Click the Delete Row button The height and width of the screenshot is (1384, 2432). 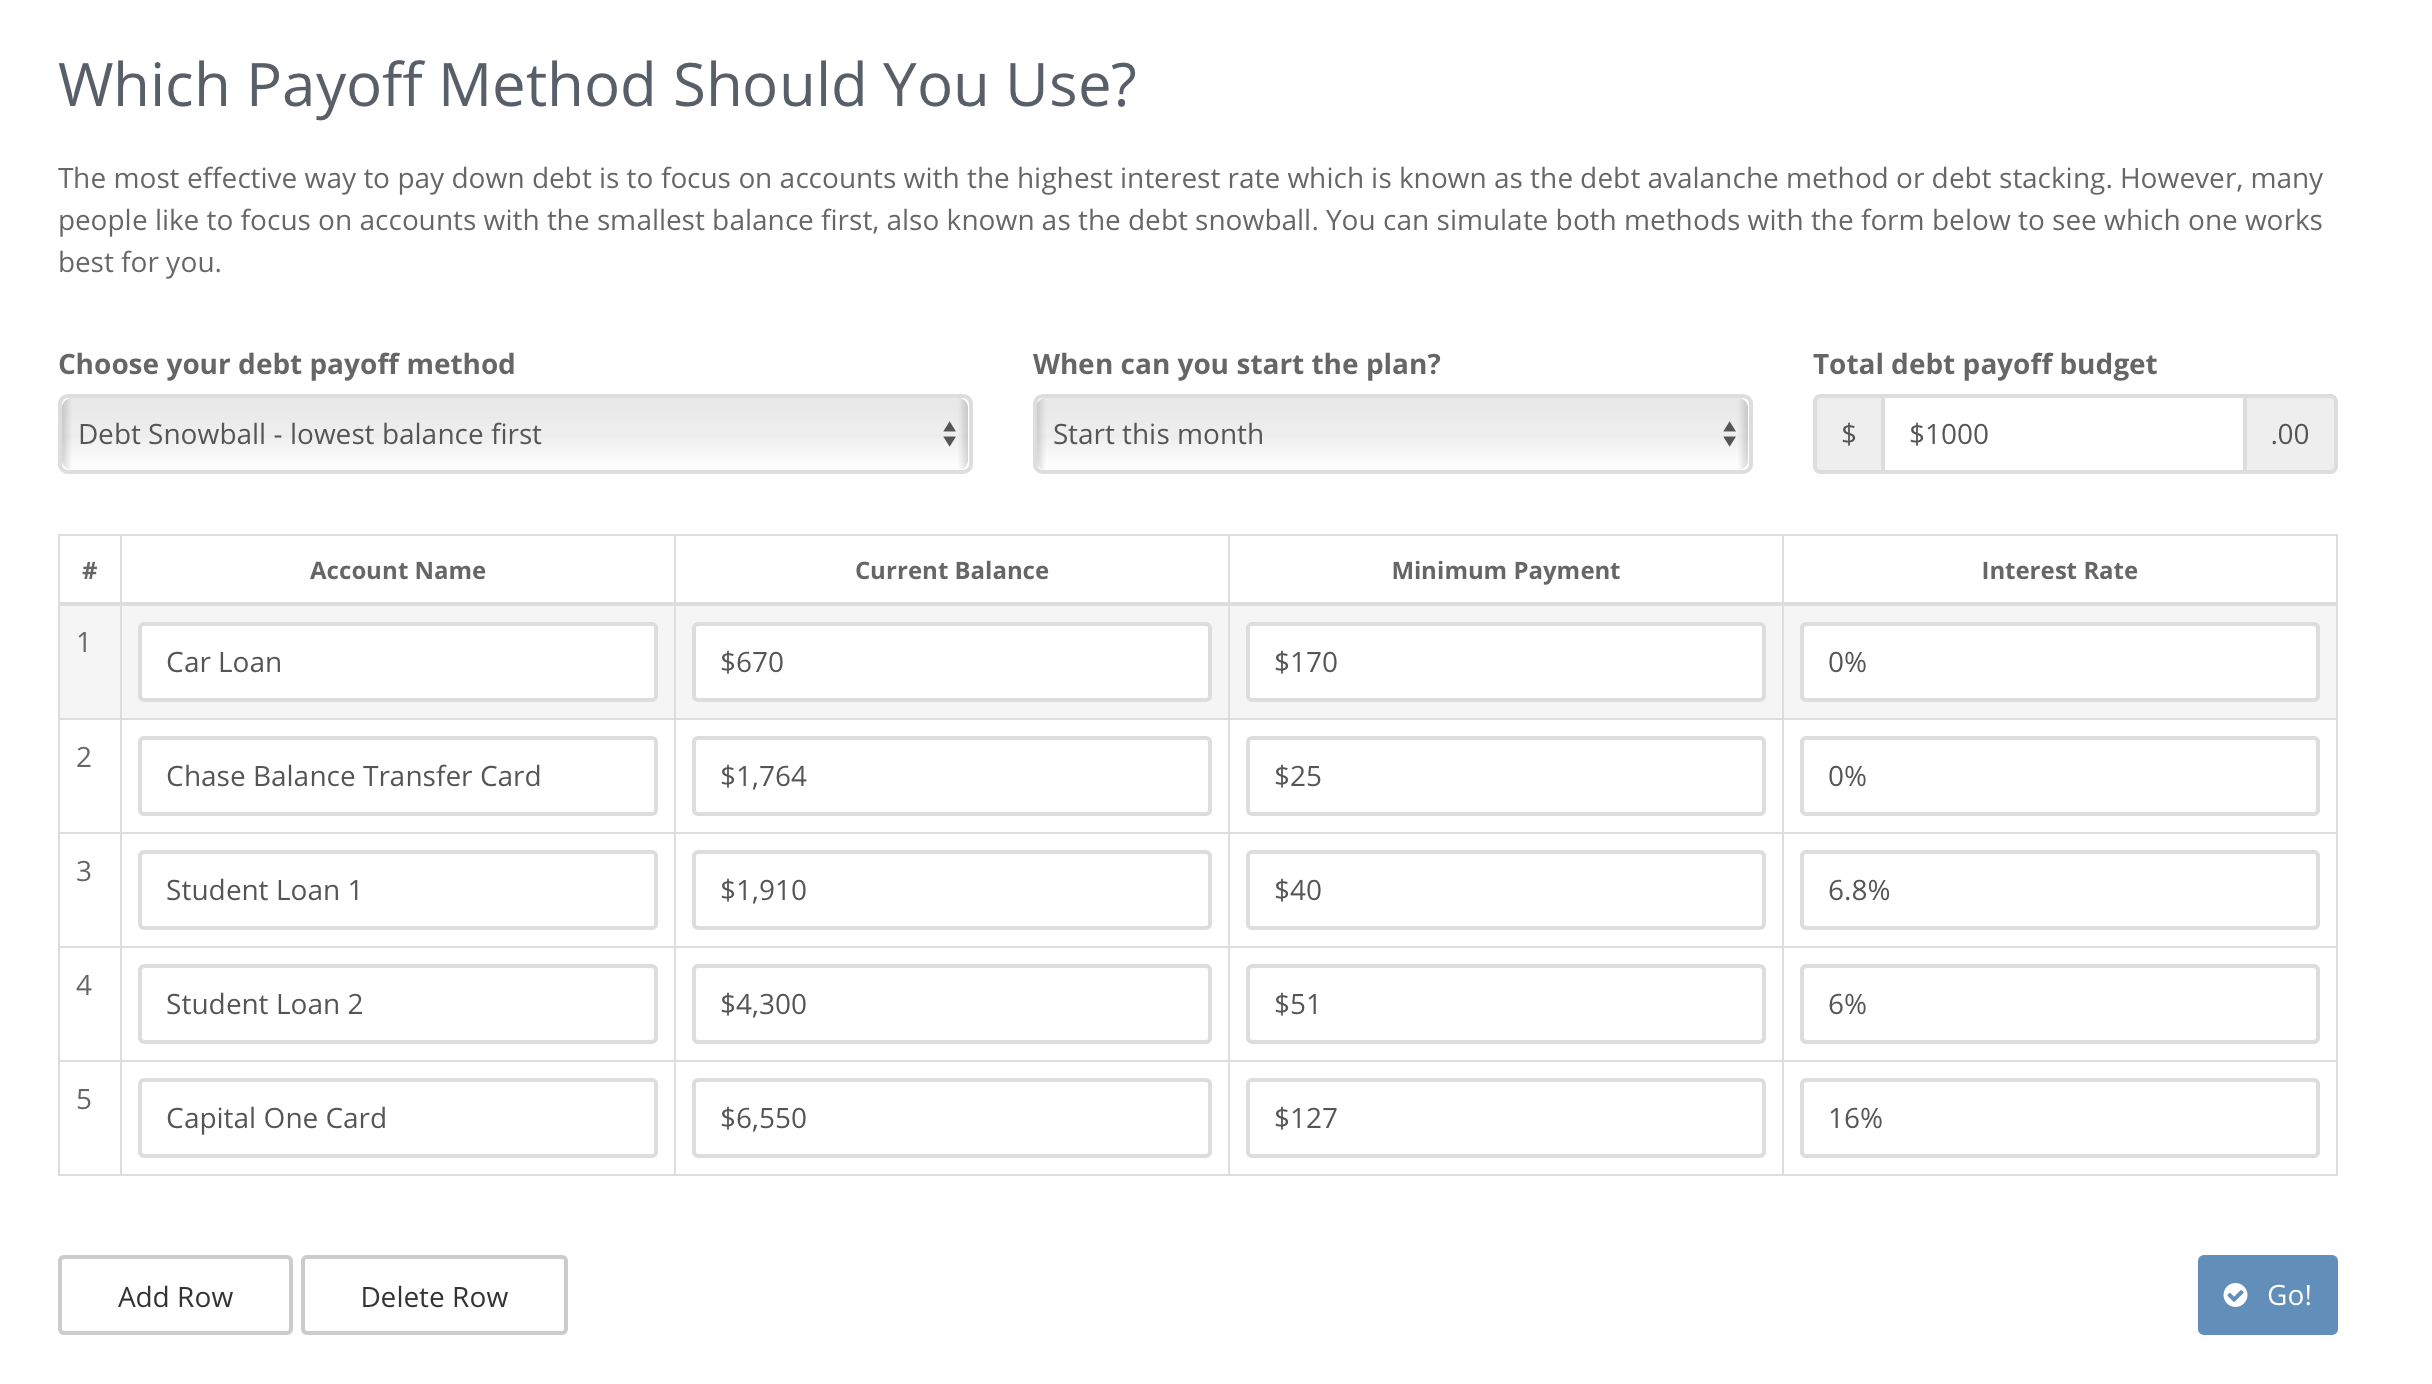click(434, 1295)
